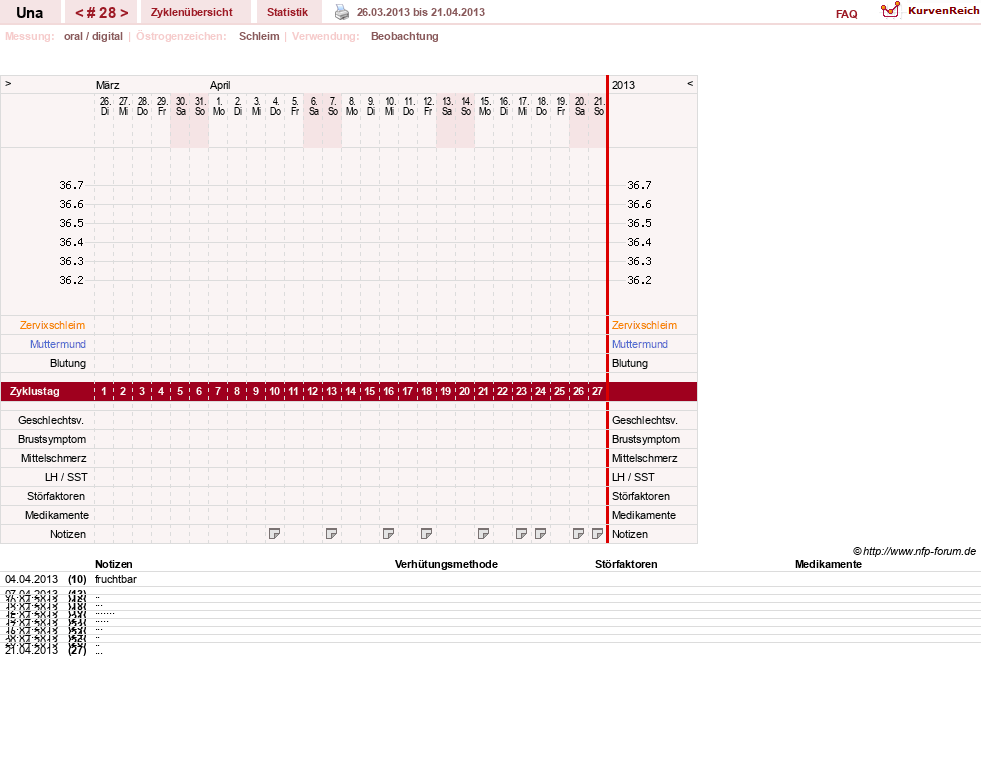Click the April month label

coord(220,85)
